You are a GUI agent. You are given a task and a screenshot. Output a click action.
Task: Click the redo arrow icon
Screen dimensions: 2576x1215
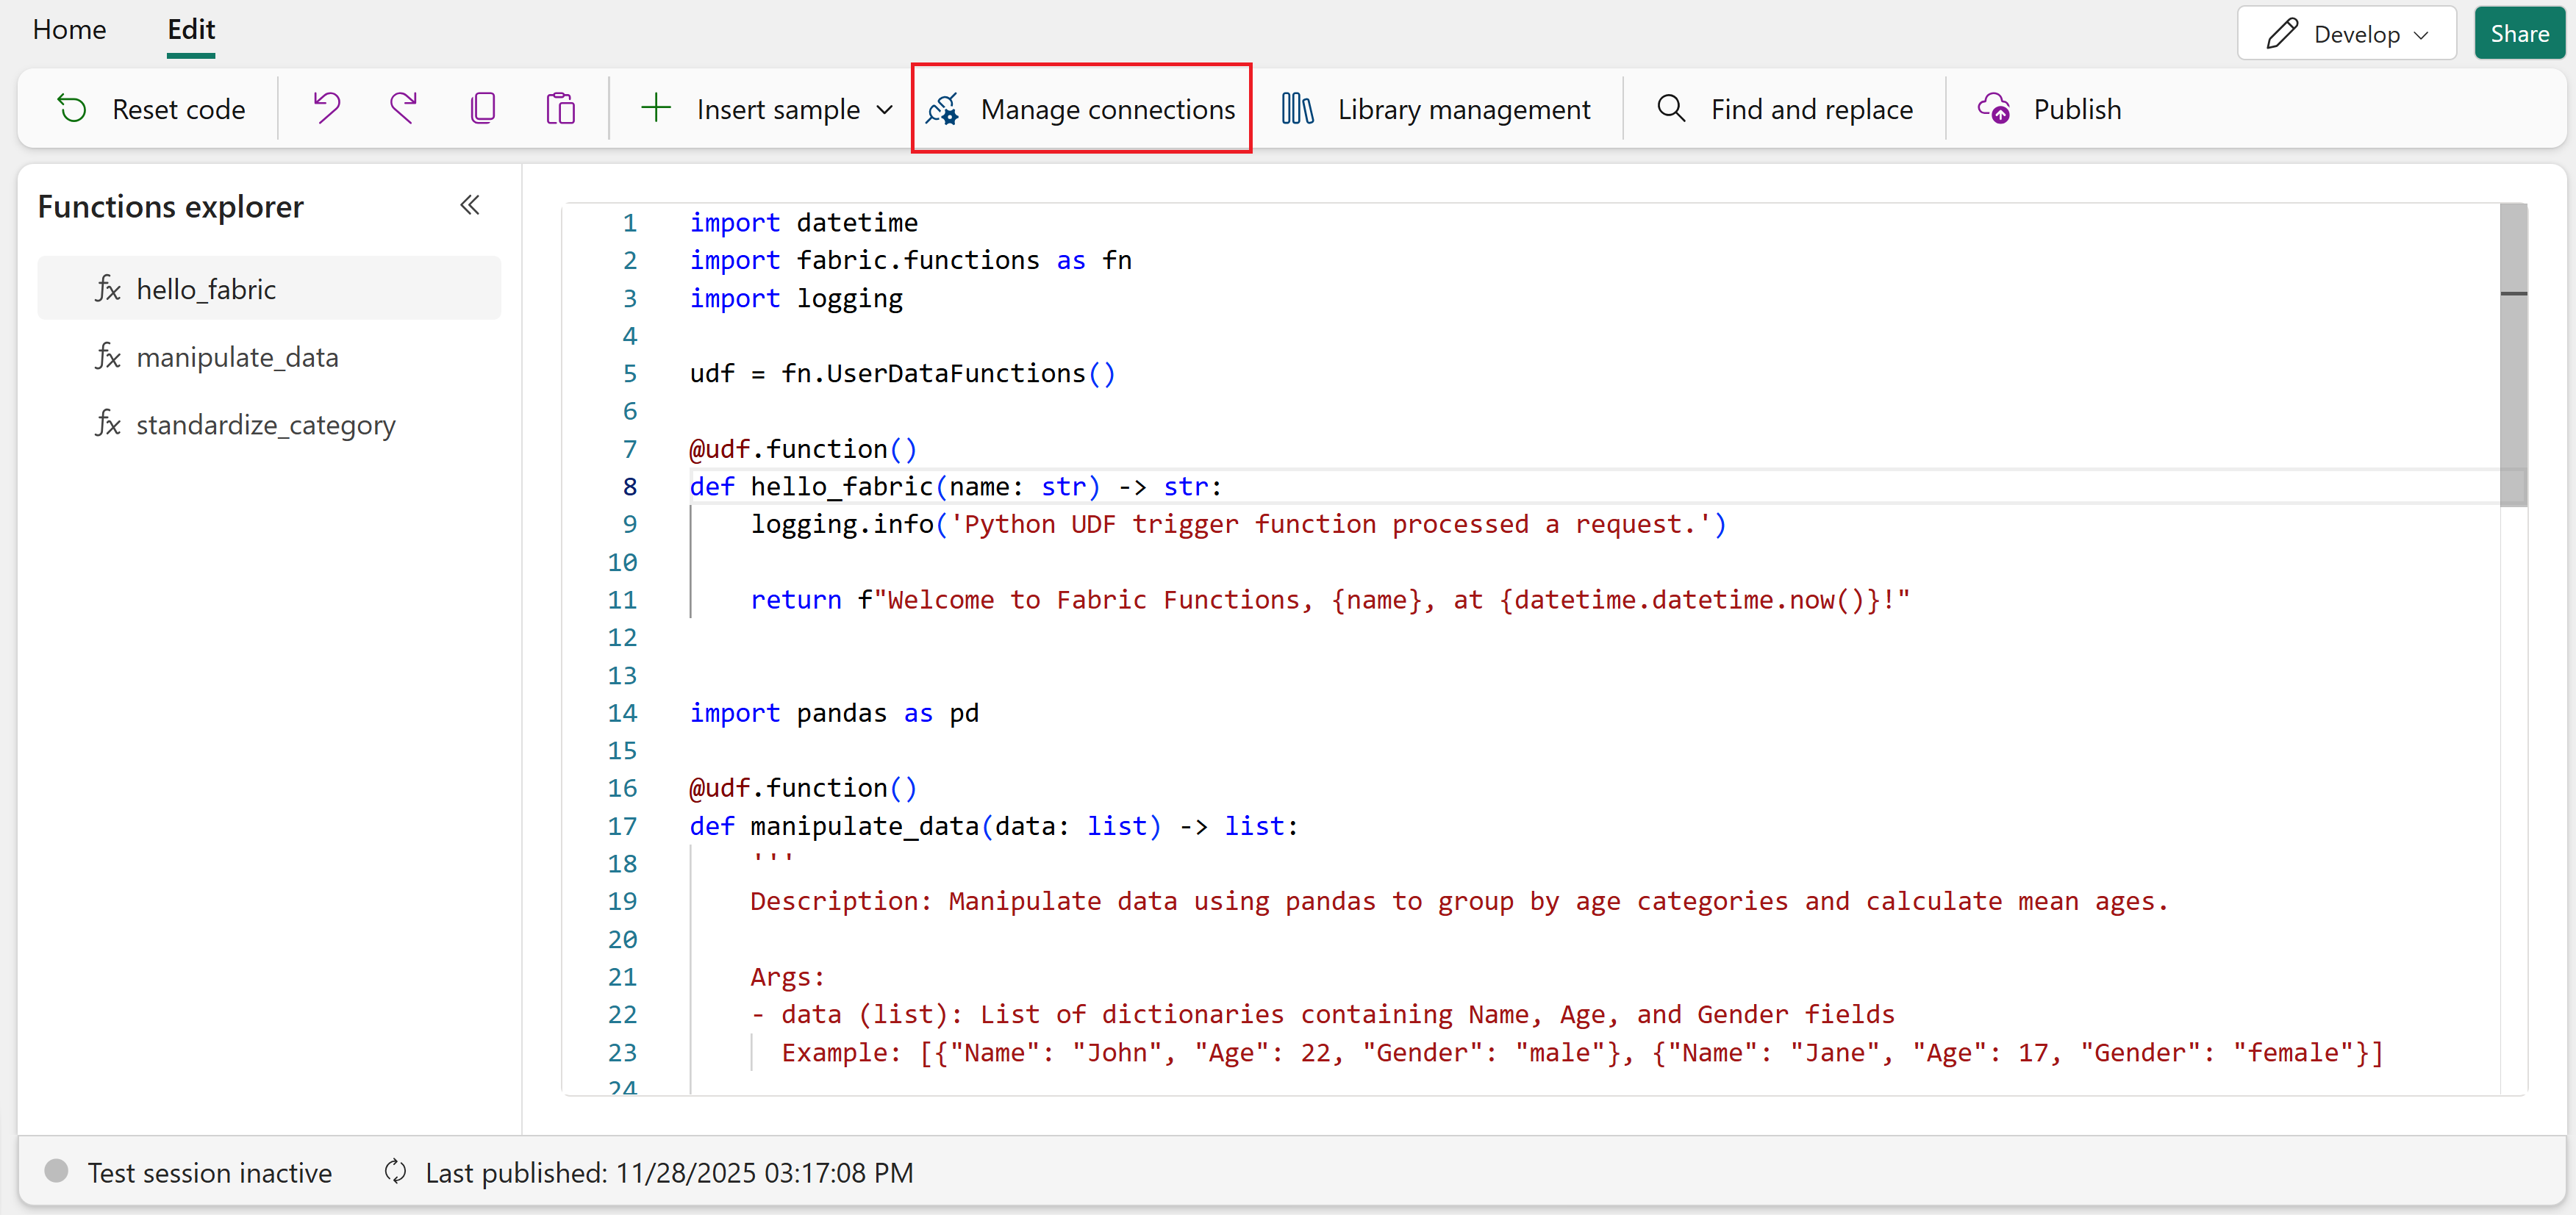pos(404,108)
